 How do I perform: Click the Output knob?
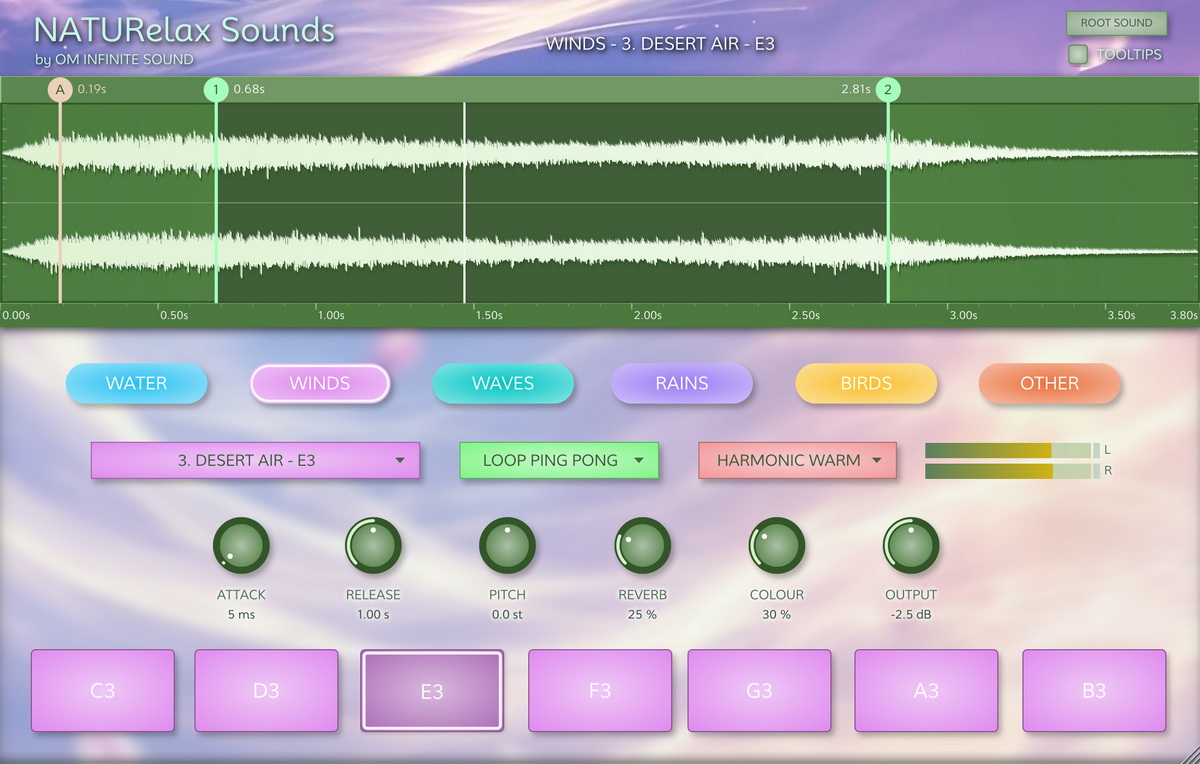[x=911, y=546]
